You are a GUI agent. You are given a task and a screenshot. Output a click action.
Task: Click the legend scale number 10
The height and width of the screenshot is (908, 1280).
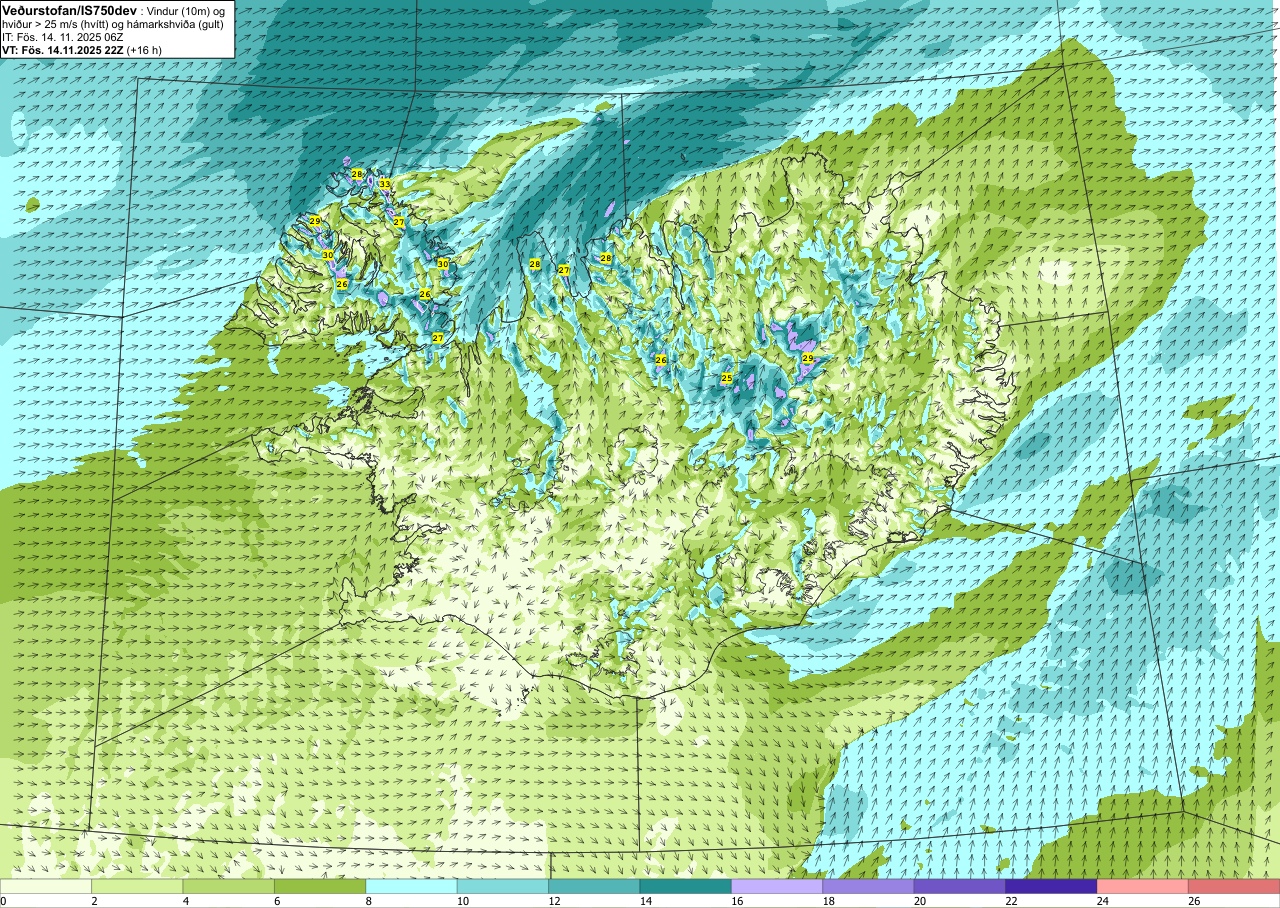(461, 901)
